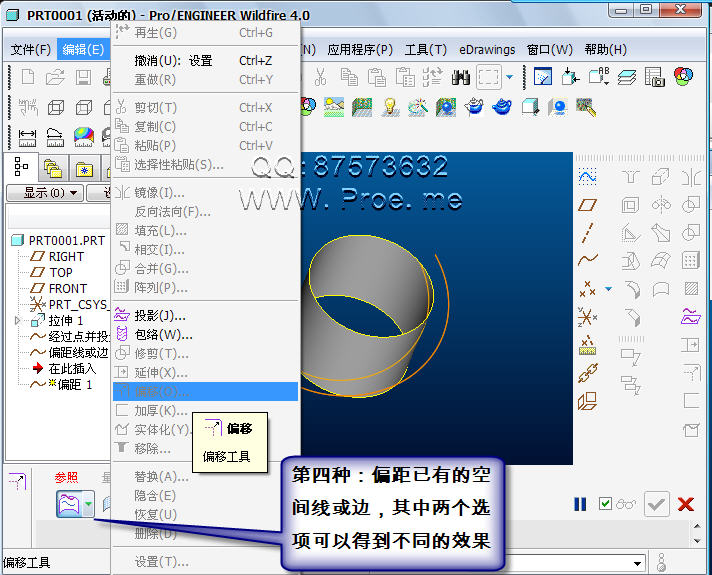Select the selected offset type button
This screenshot has height=575, width=712.
click(x=69, y=504)
